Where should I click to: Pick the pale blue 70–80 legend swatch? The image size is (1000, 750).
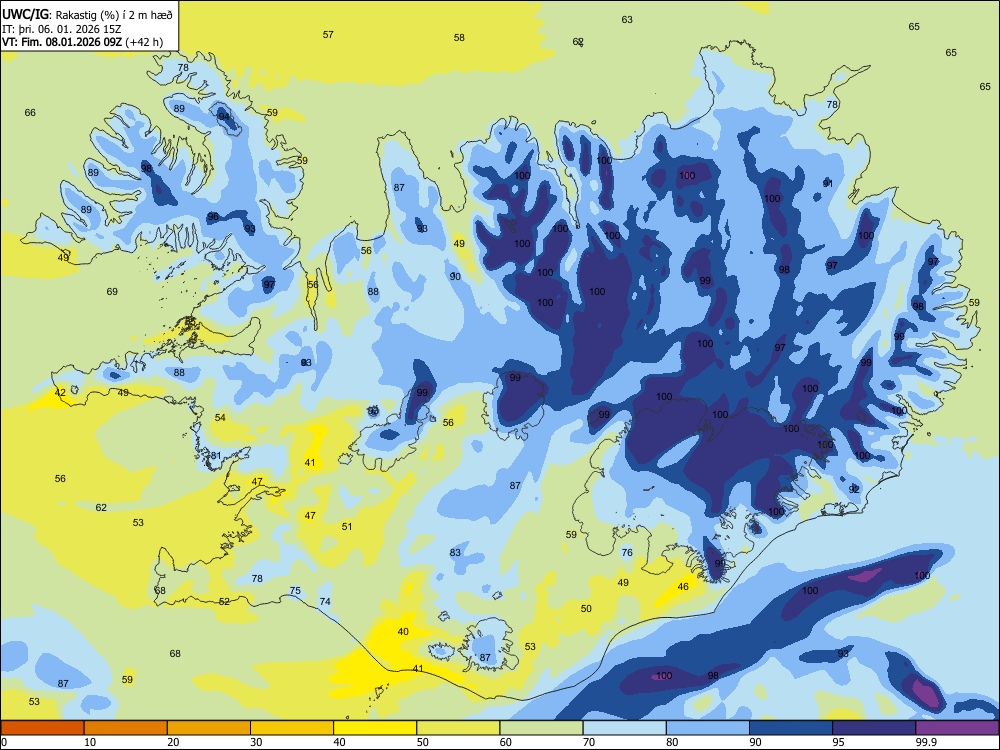coord(624,728)
